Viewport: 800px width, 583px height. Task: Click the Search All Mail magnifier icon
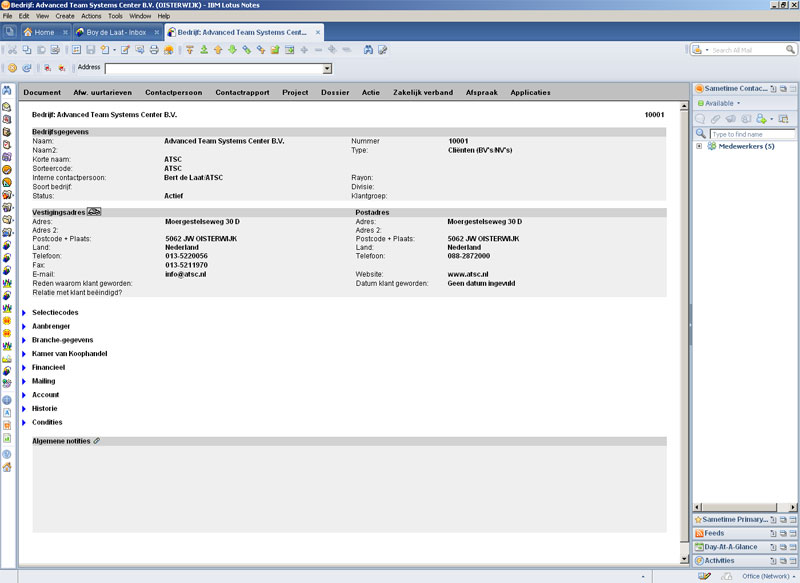pos(790,49)
